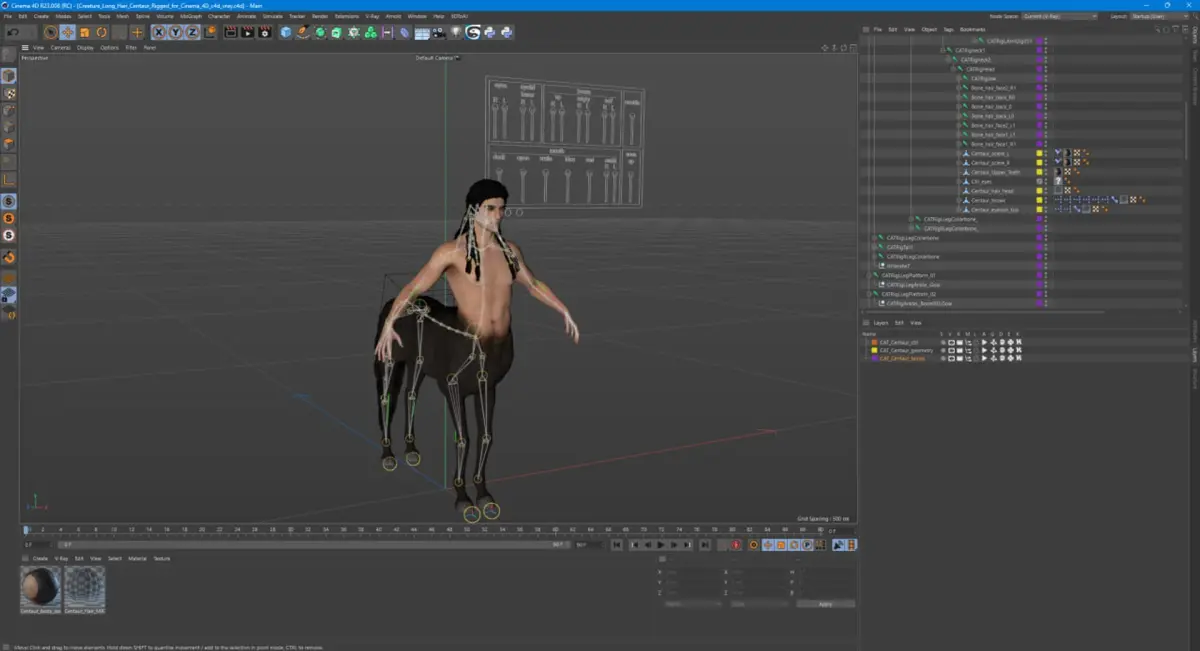Open Edit Render Settings icon
The width and height of the screenshot is (1200, 651).
[265, 32]
